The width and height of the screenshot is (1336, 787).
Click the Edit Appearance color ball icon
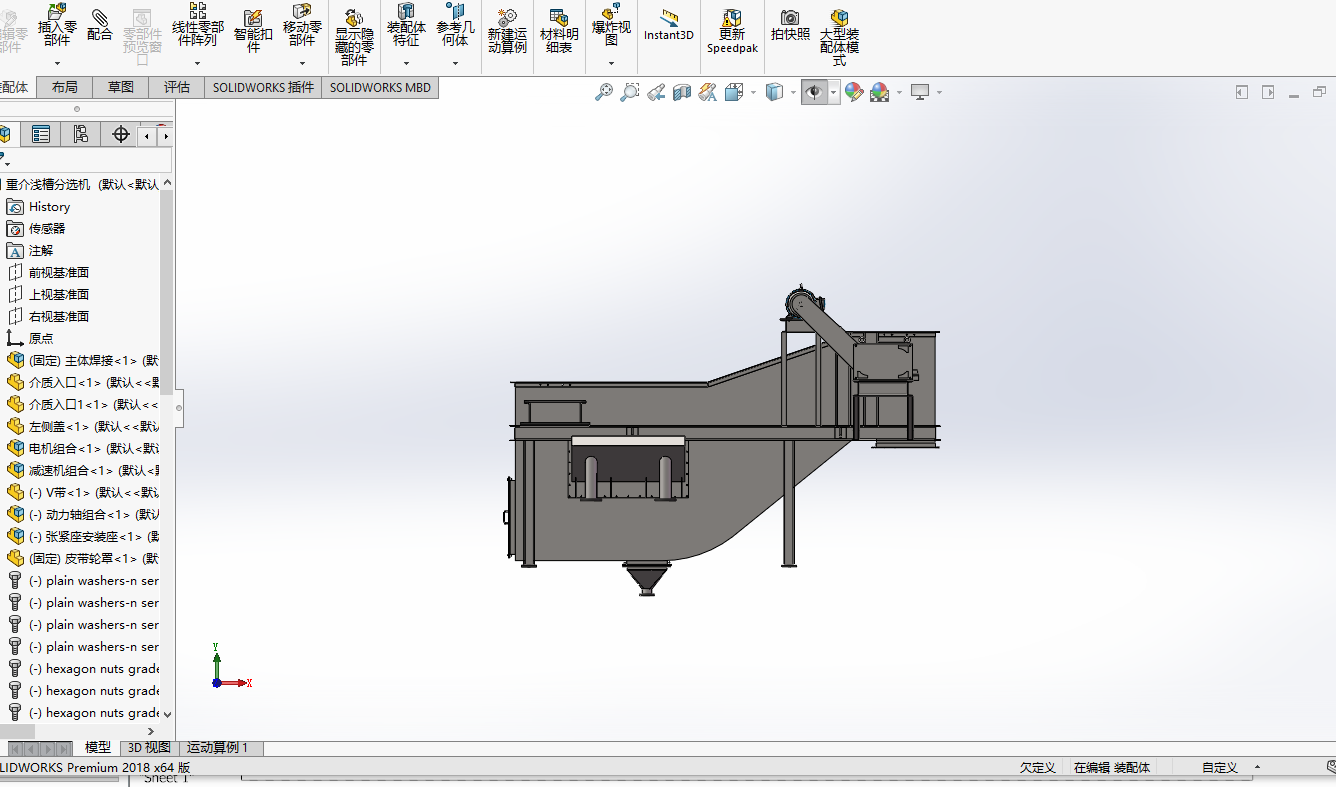point(854,92)
